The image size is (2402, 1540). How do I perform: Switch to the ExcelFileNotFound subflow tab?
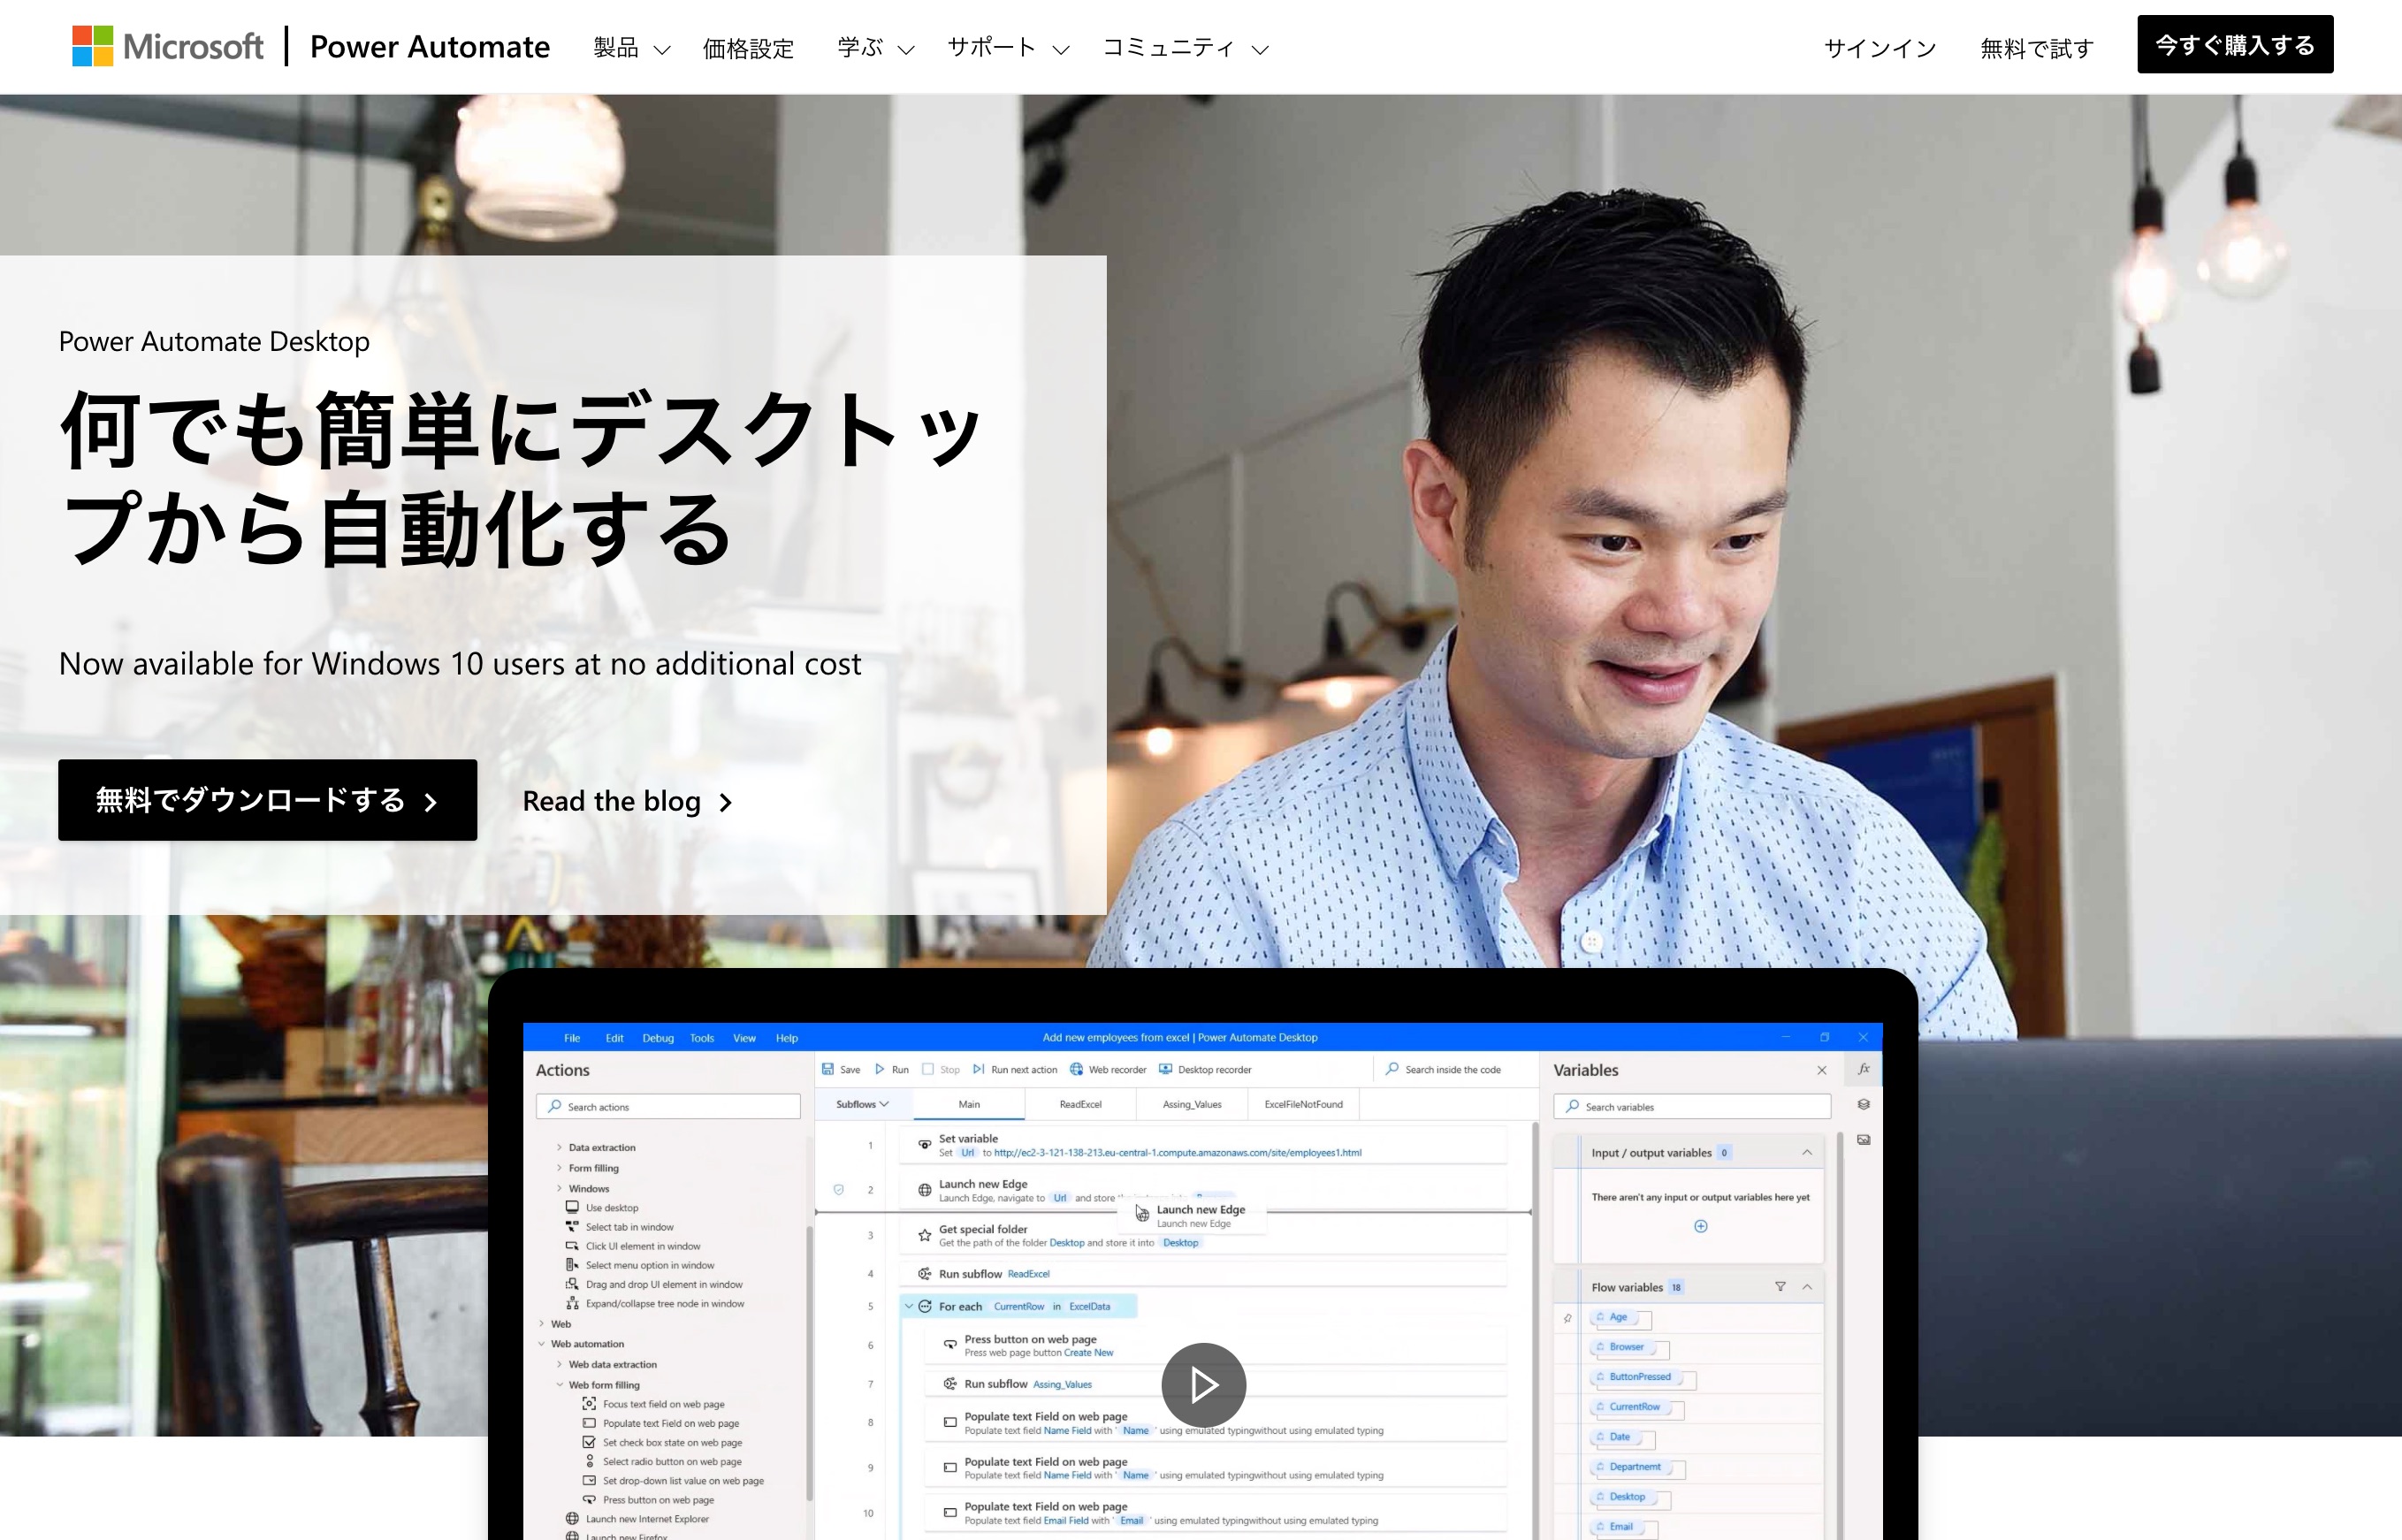click(x=1303, y=1104)
